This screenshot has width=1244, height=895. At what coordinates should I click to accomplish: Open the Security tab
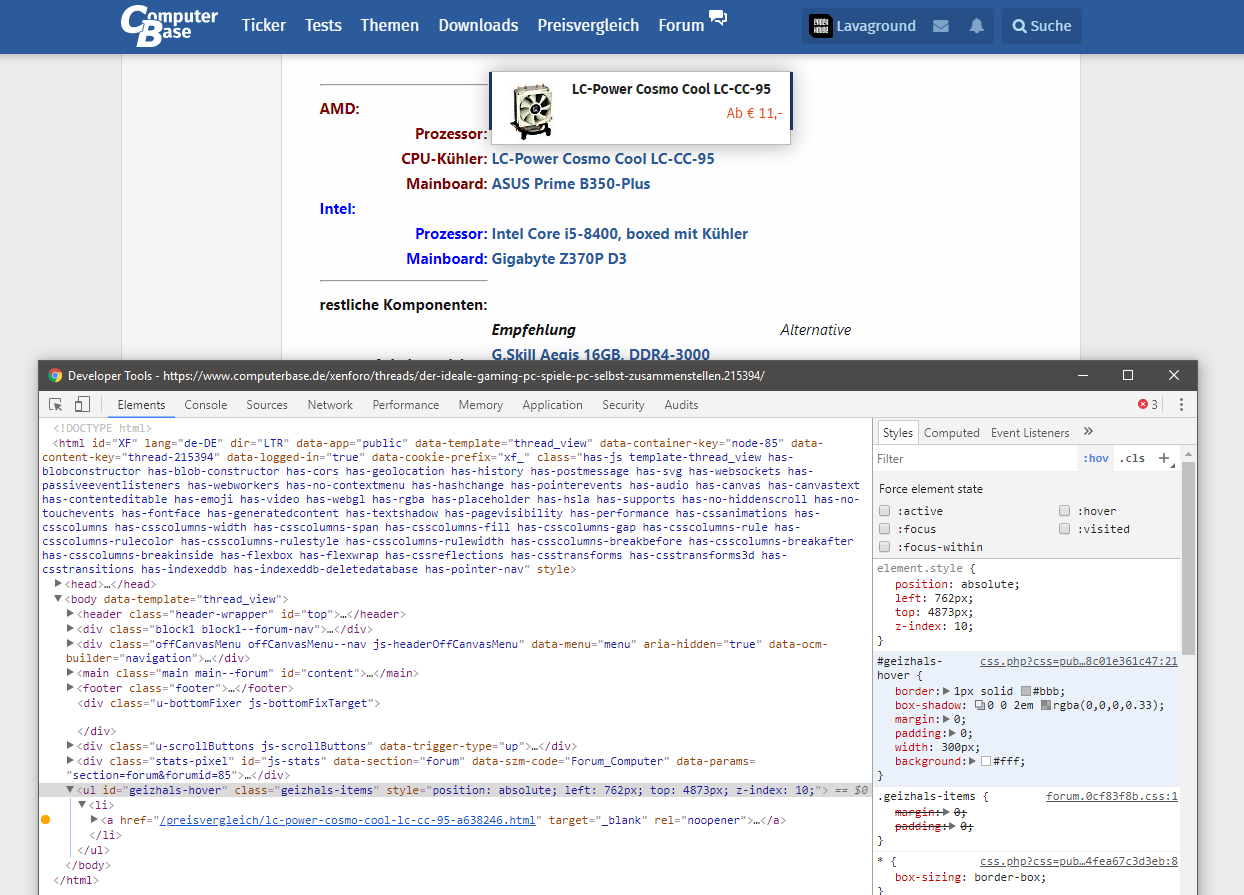tap(623, 405)
